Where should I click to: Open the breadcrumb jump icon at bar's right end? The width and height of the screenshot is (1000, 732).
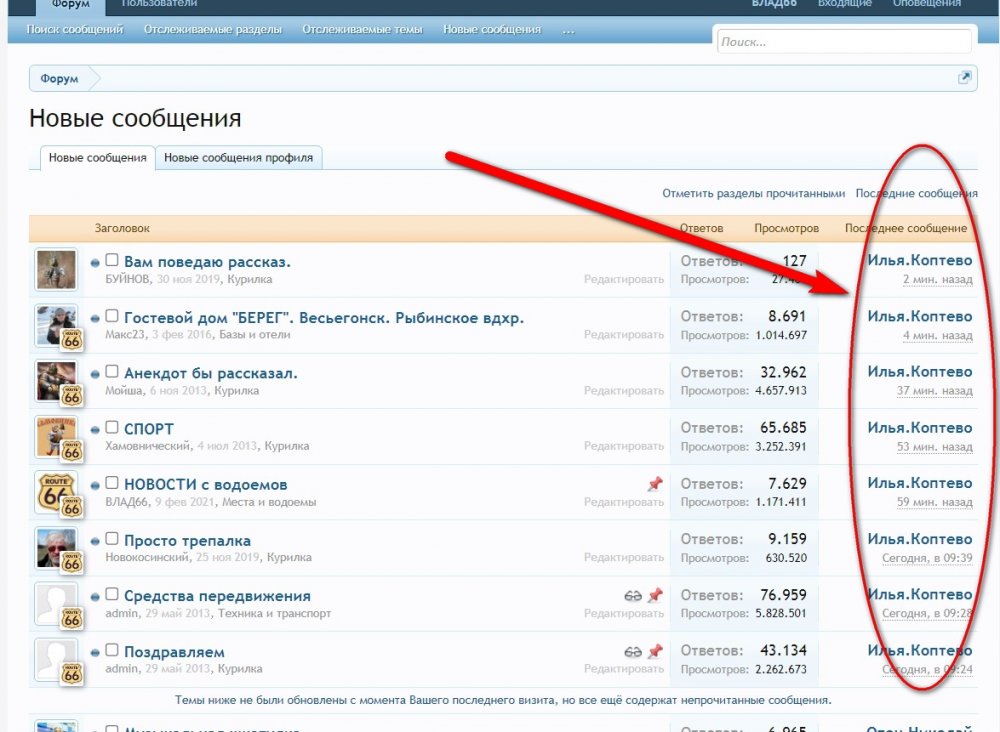point(964,78)
